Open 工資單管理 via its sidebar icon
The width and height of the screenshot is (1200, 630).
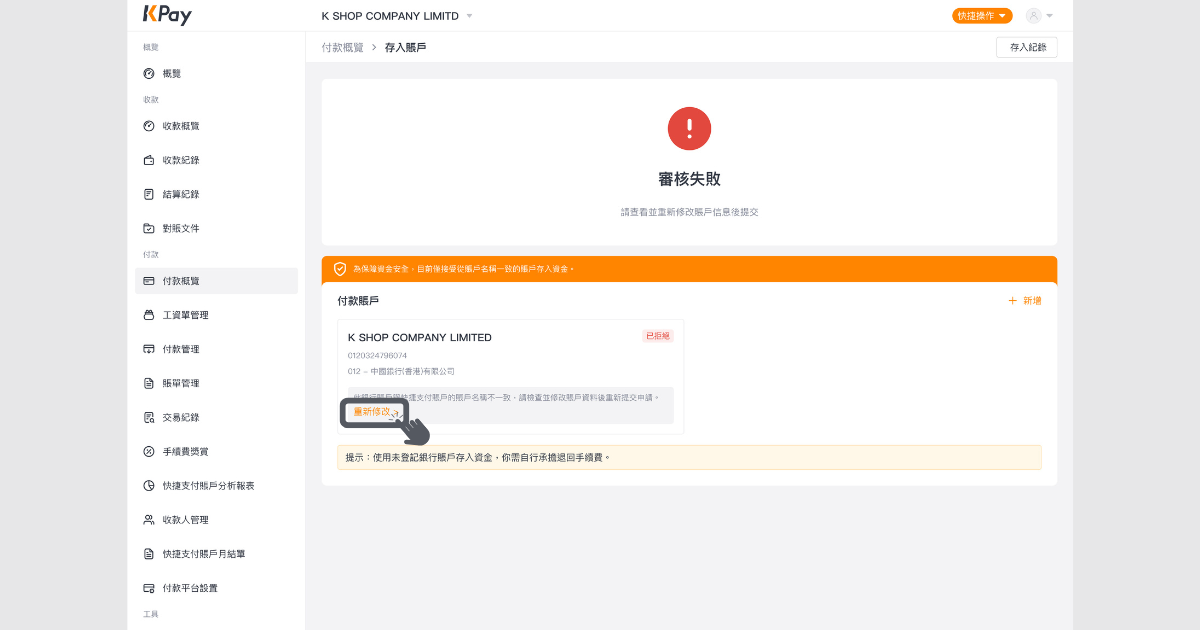(149, 315)
